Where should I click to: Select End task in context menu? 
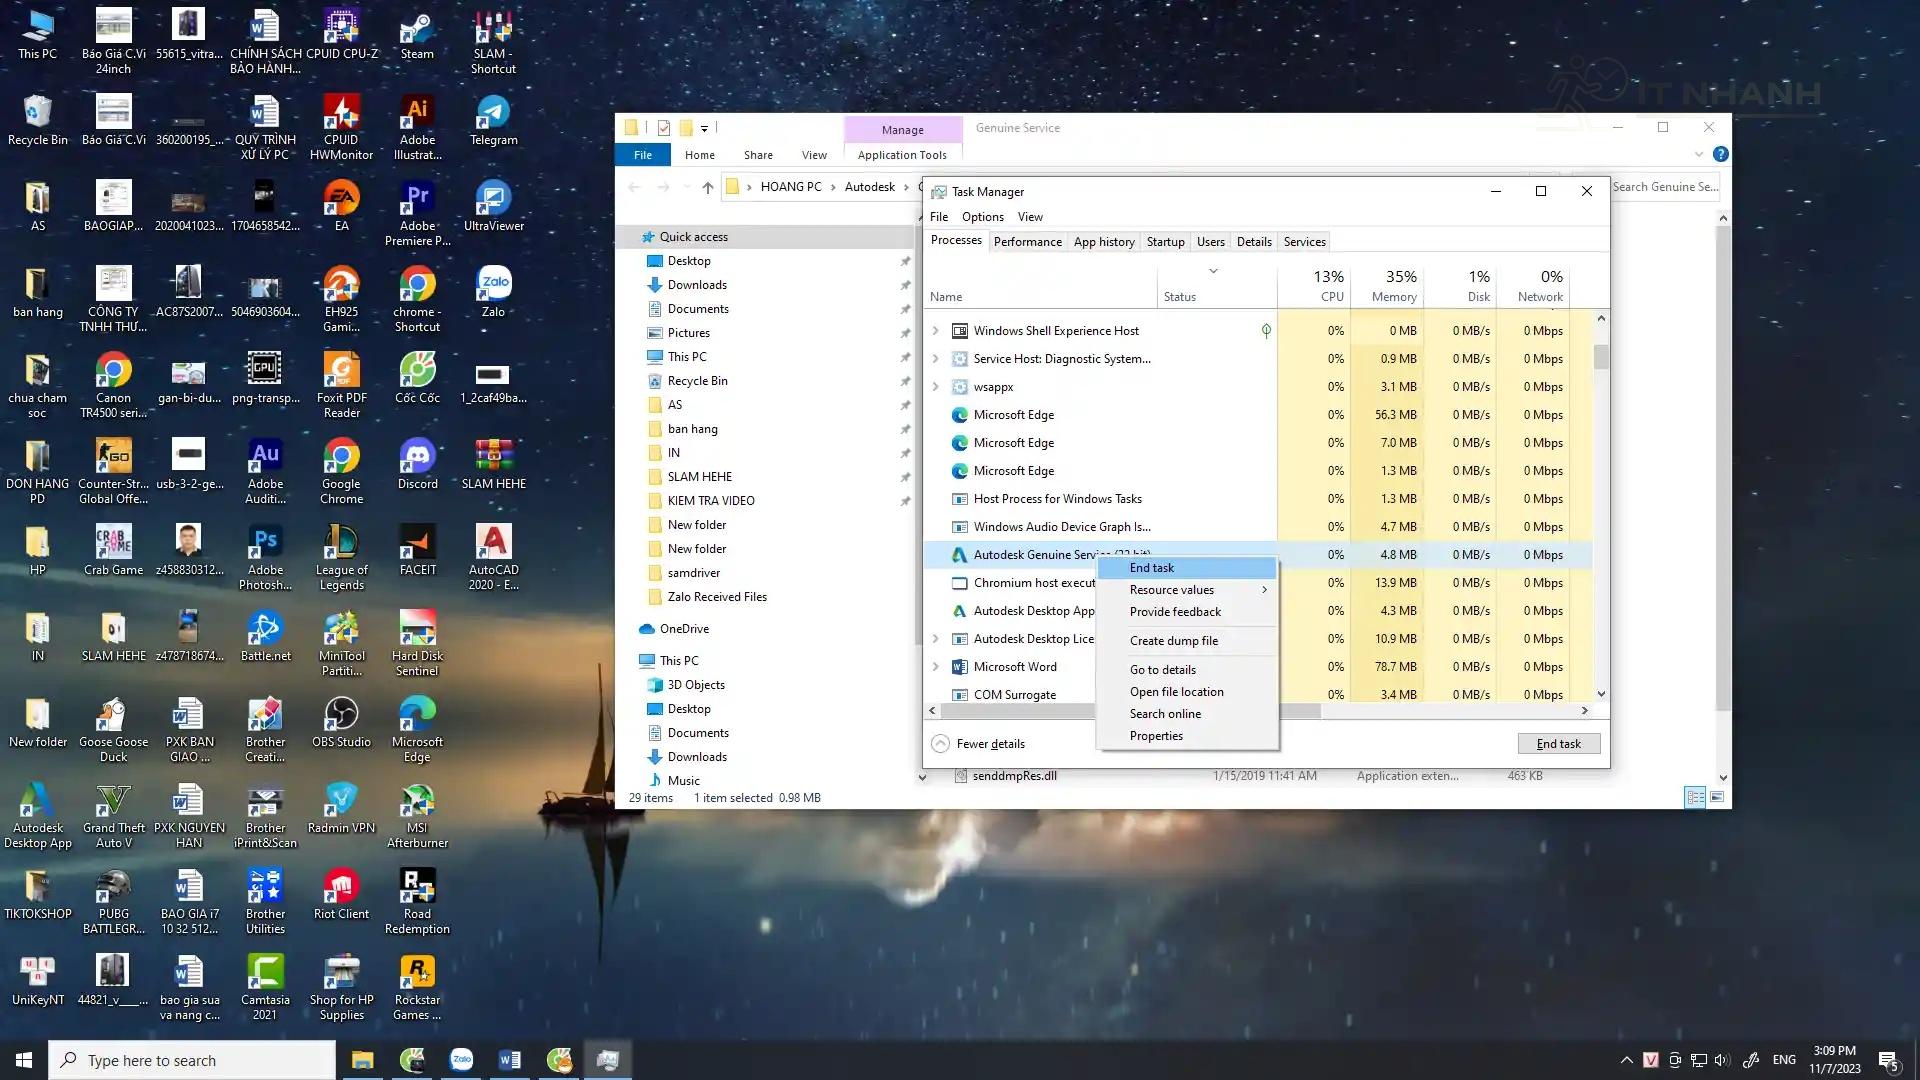1152,568
